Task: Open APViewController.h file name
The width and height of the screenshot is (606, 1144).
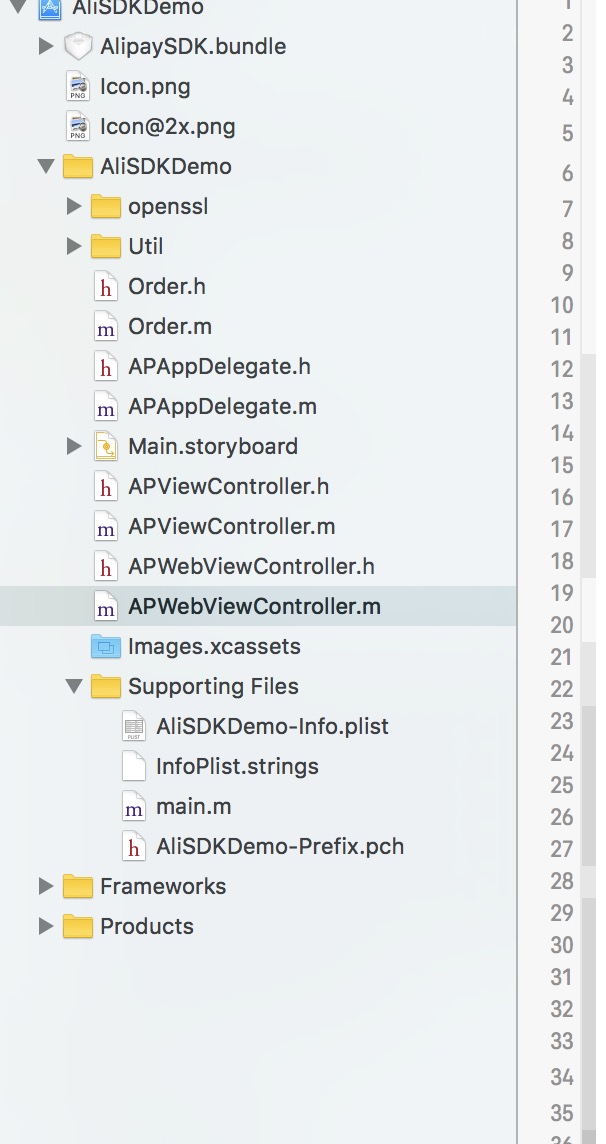Action: pos(228,487)
